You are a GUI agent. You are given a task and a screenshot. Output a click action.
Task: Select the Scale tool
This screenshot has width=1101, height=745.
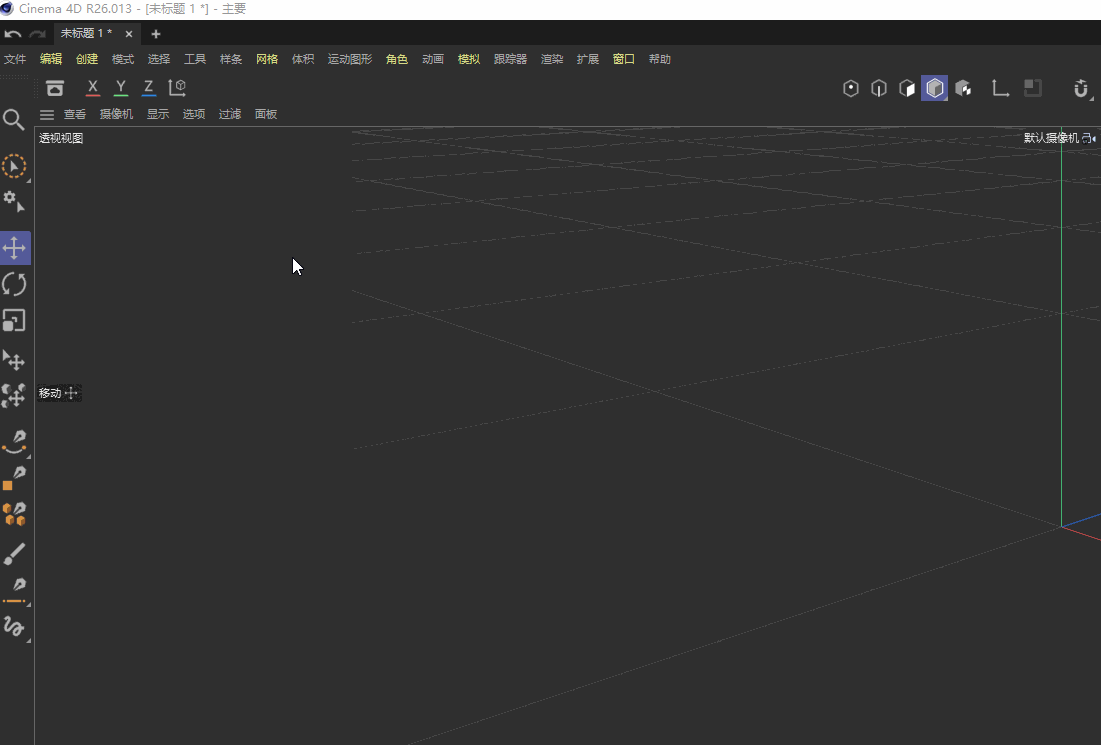[14, 321]
